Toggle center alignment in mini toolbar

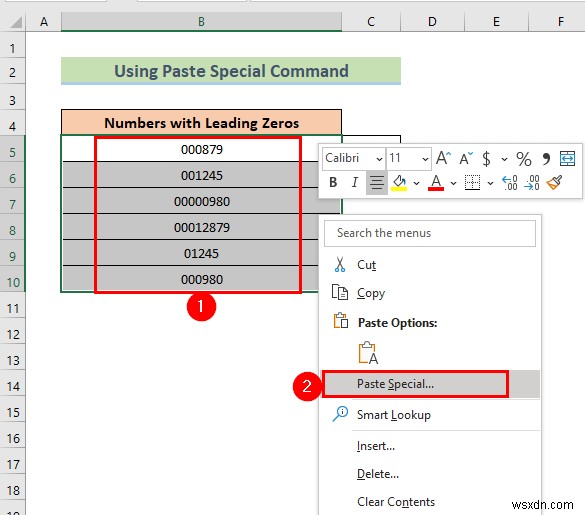pos(376,182)
